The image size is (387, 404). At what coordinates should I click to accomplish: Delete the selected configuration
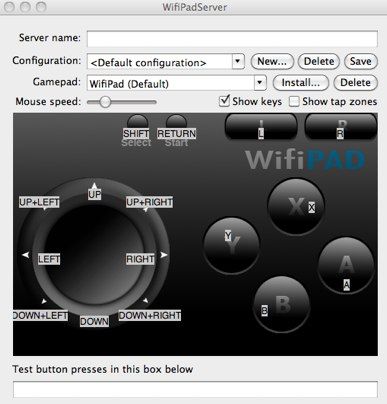click(x=319, y=62)
